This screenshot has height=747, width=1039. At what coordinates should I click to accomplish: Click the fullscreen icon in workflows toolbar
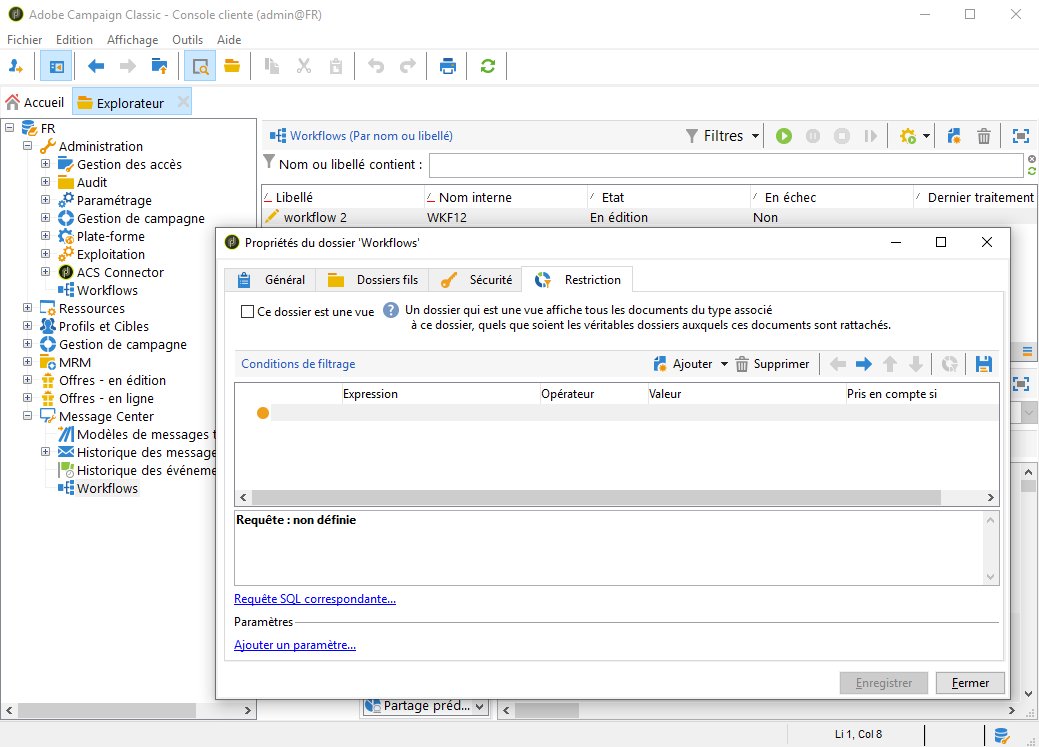click(x=1021, y=136)
